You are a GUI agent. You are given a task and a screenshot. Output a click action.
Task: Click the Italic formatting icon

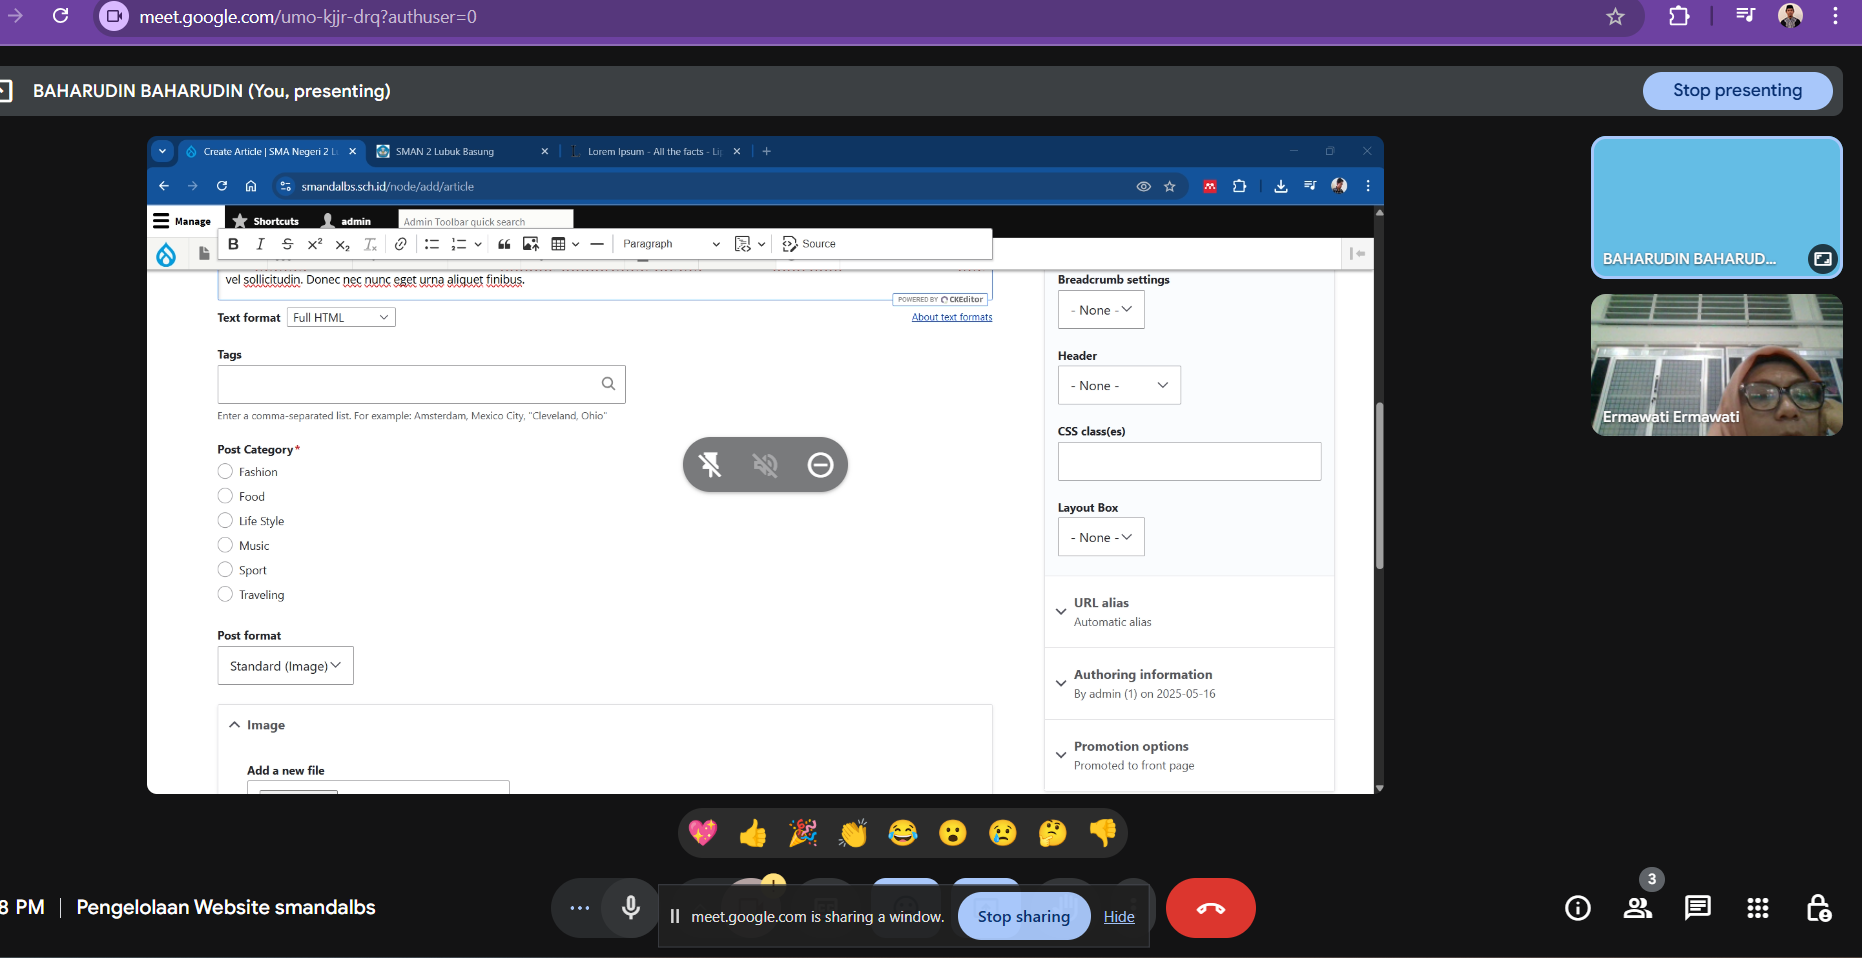260,244
